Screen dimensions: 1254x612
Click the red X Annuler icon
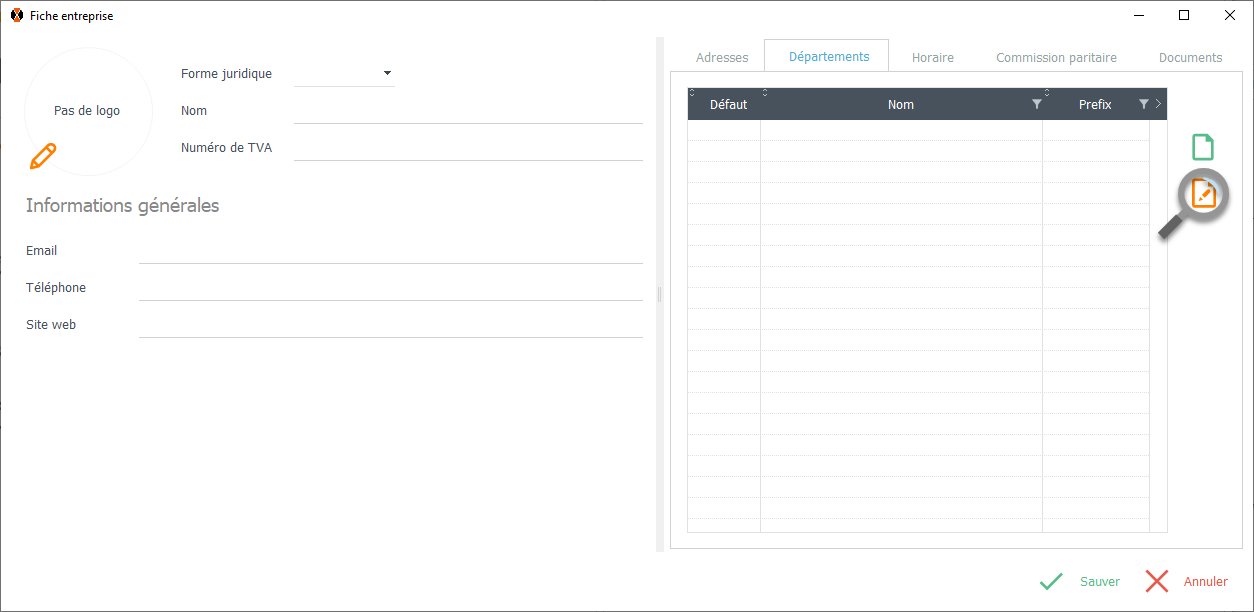(x=1157, y=582)
